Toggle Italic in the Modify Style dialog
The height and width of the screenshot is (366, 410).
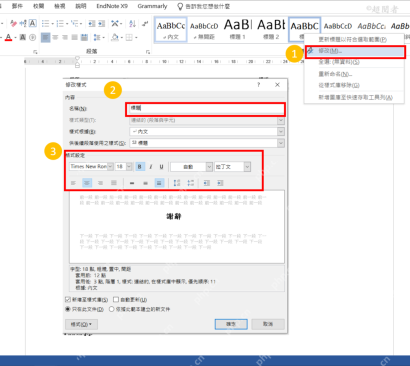[x=151, y=167]
